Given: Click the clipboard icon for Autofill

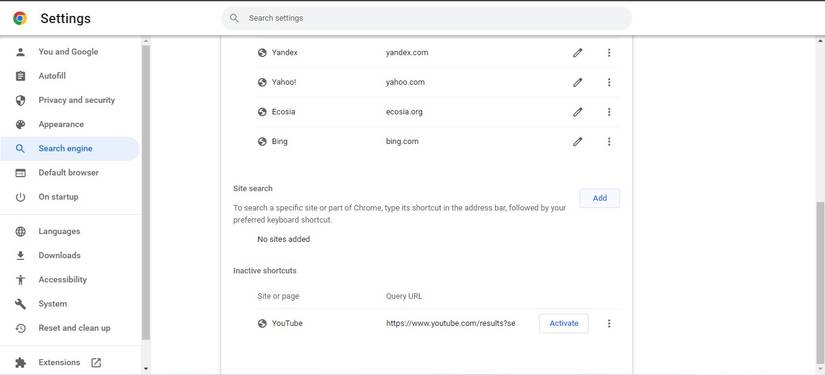Looking at the screenshot, I should [x=21, y=76].
